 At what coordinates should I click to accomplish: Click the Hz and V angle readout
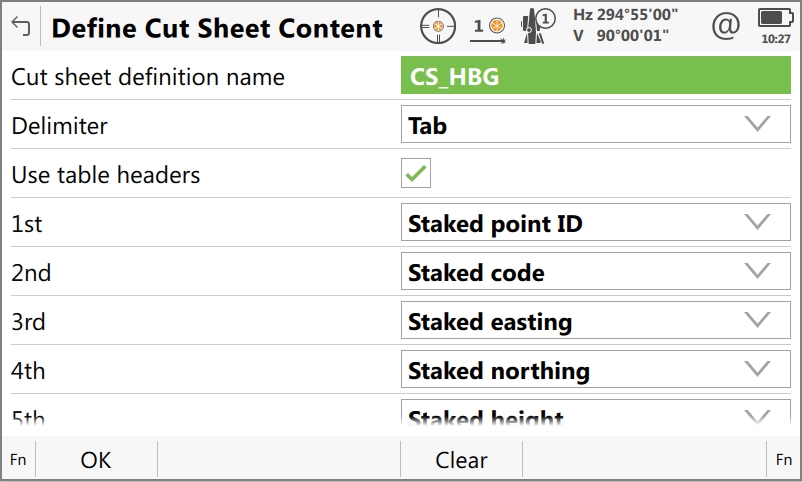coord(624,26)
